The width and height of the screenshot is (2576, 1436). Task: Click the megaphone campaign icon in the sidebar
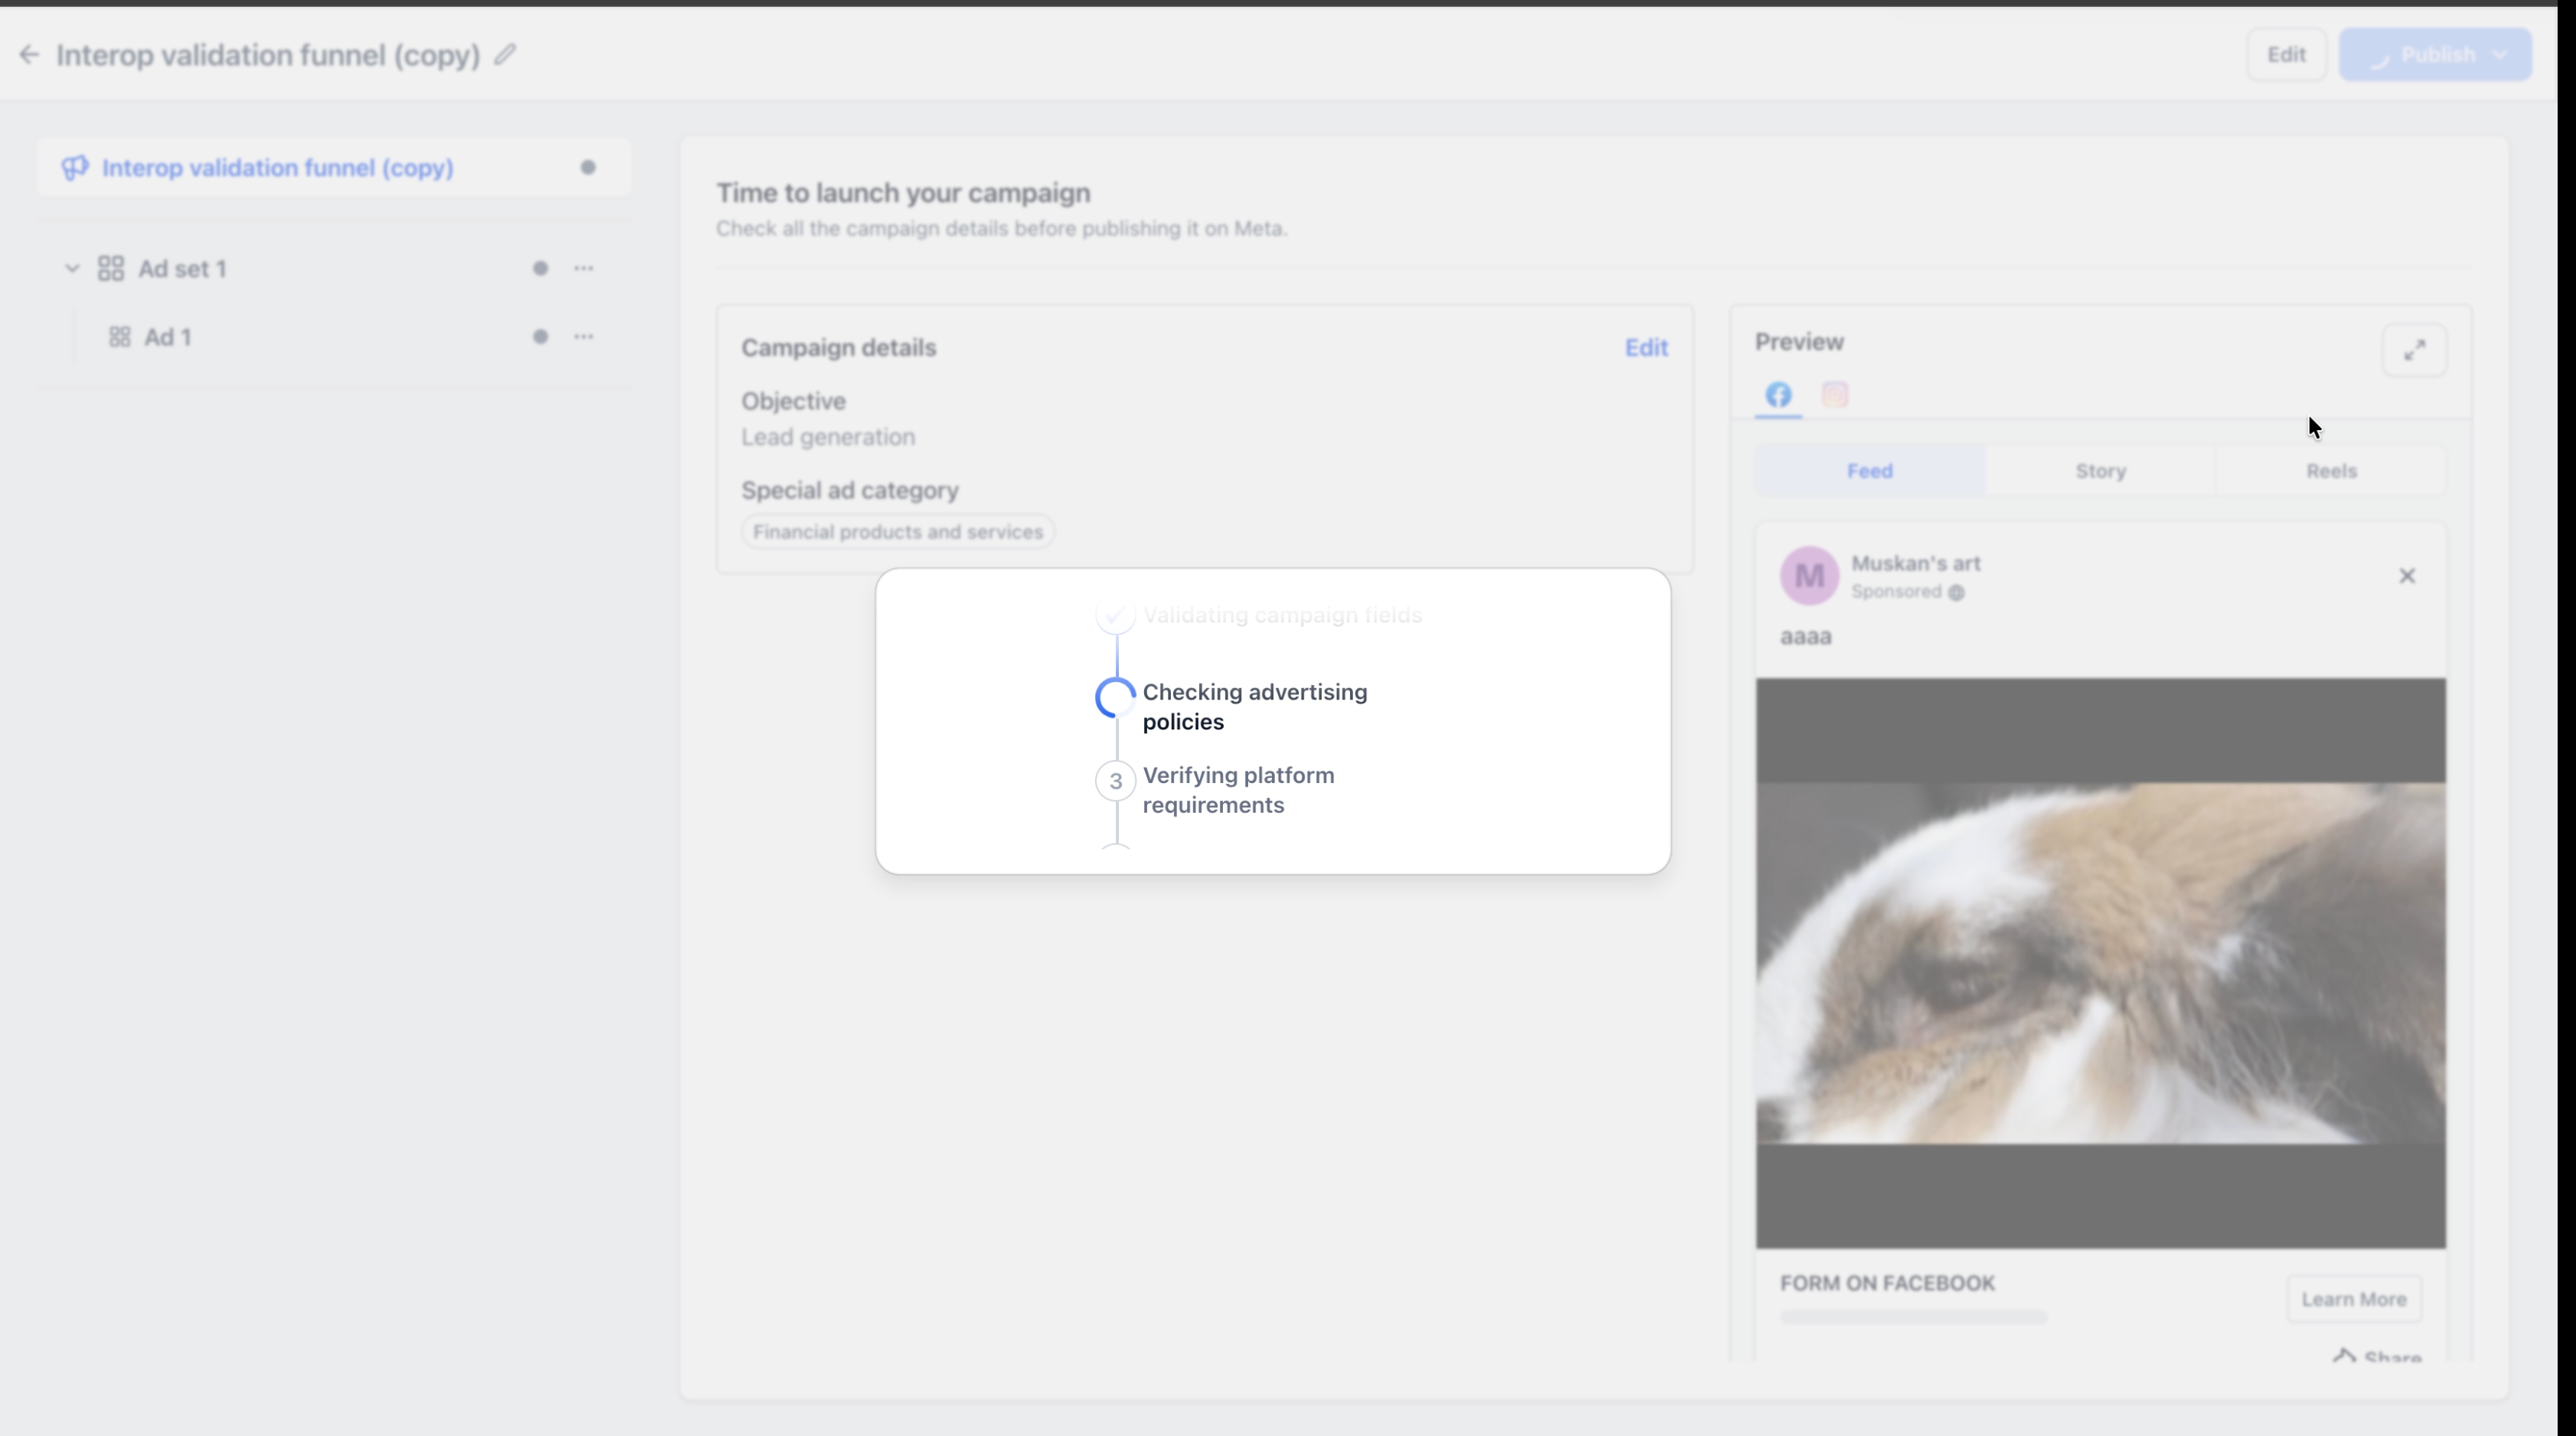coord(75,167)
